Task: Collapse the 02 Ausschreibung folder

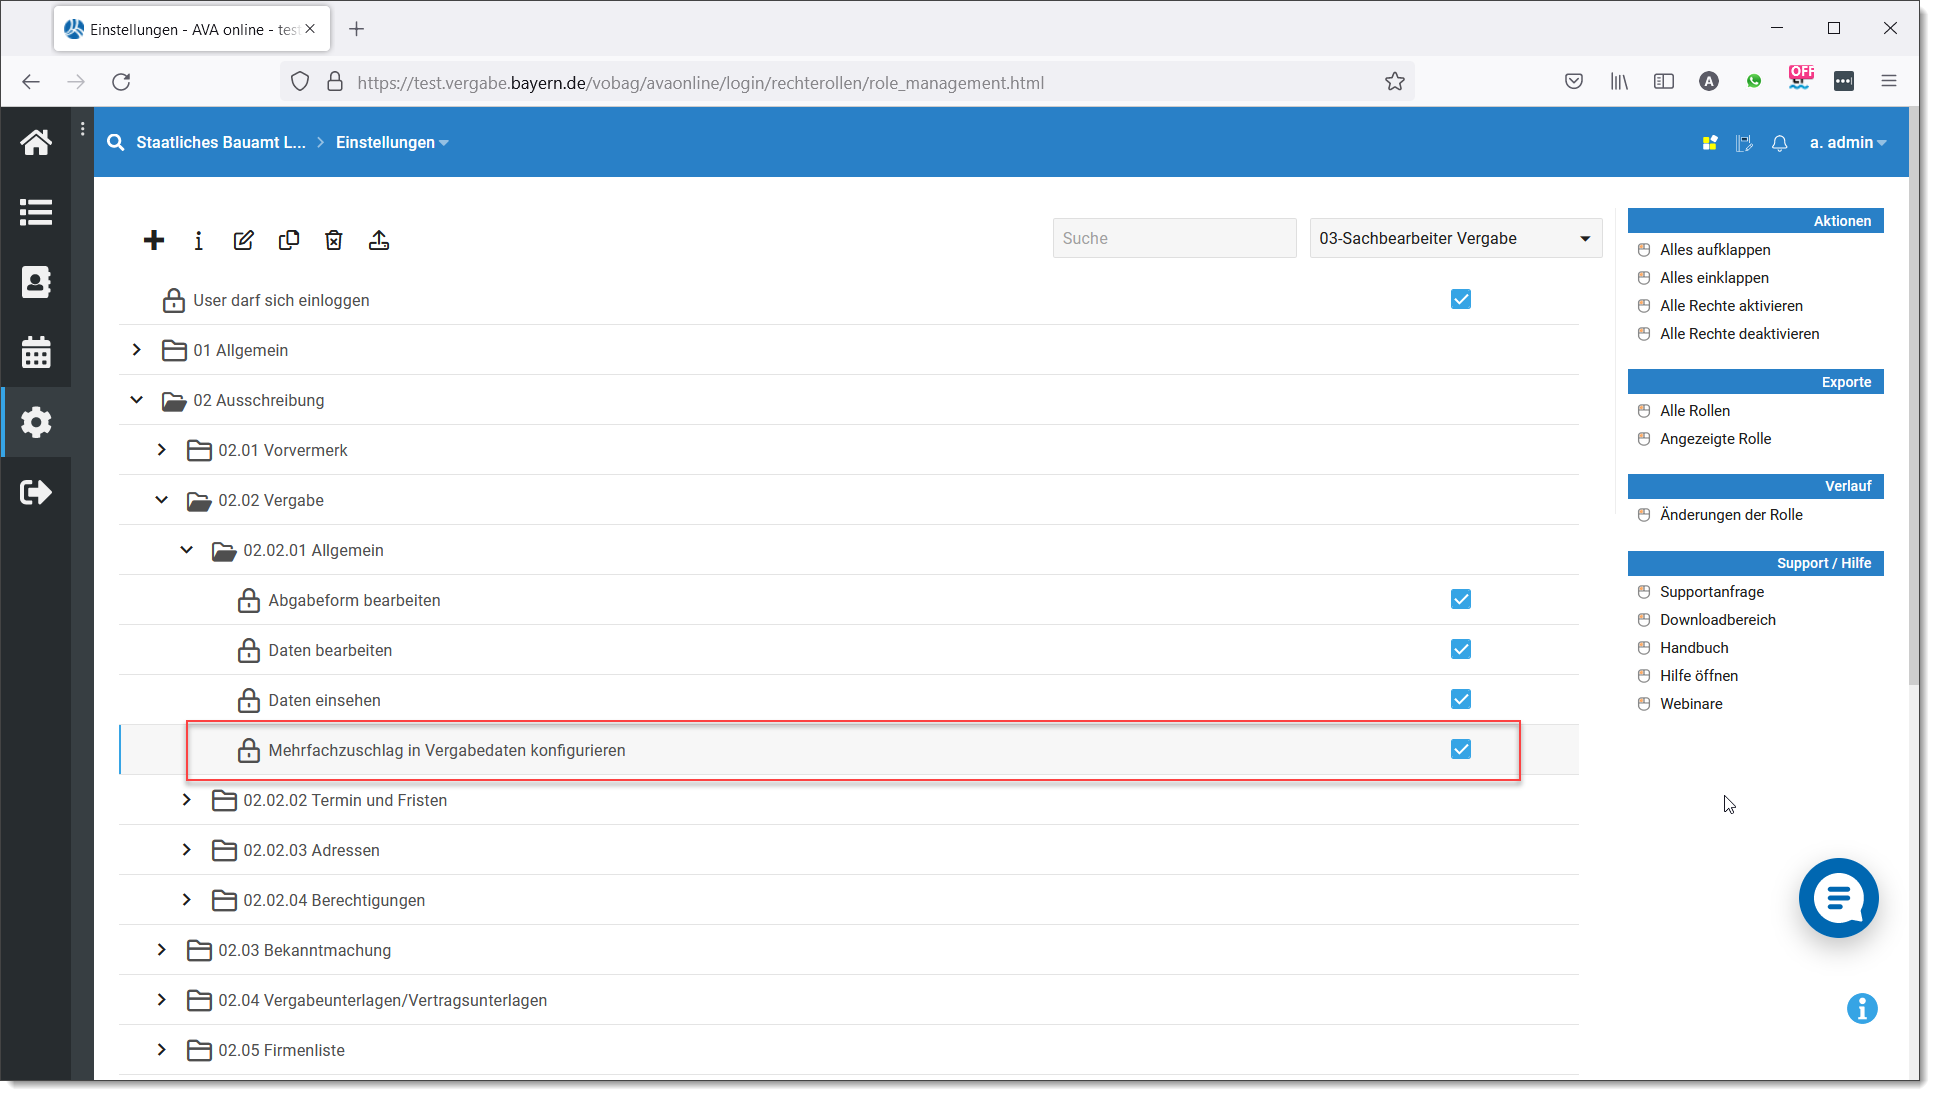Action: pos(137,400)
